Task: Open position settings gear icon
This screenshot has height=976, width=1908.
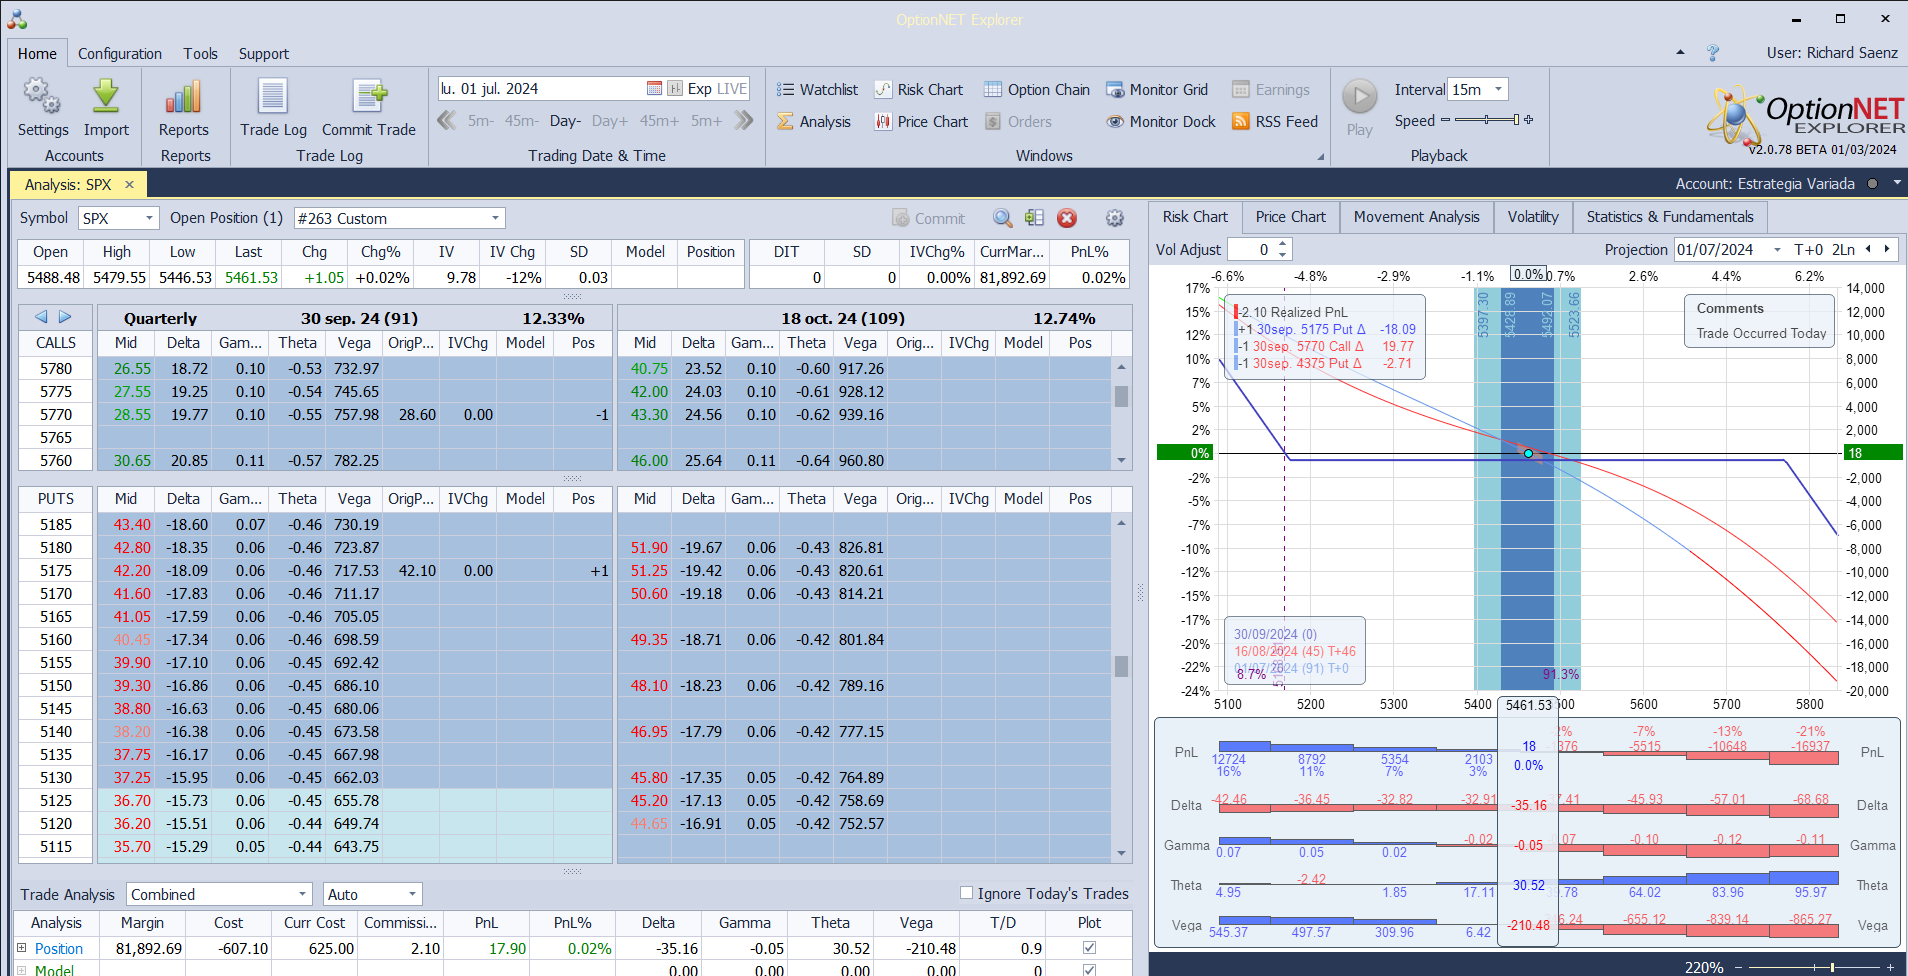Action: coord(1114,218)
